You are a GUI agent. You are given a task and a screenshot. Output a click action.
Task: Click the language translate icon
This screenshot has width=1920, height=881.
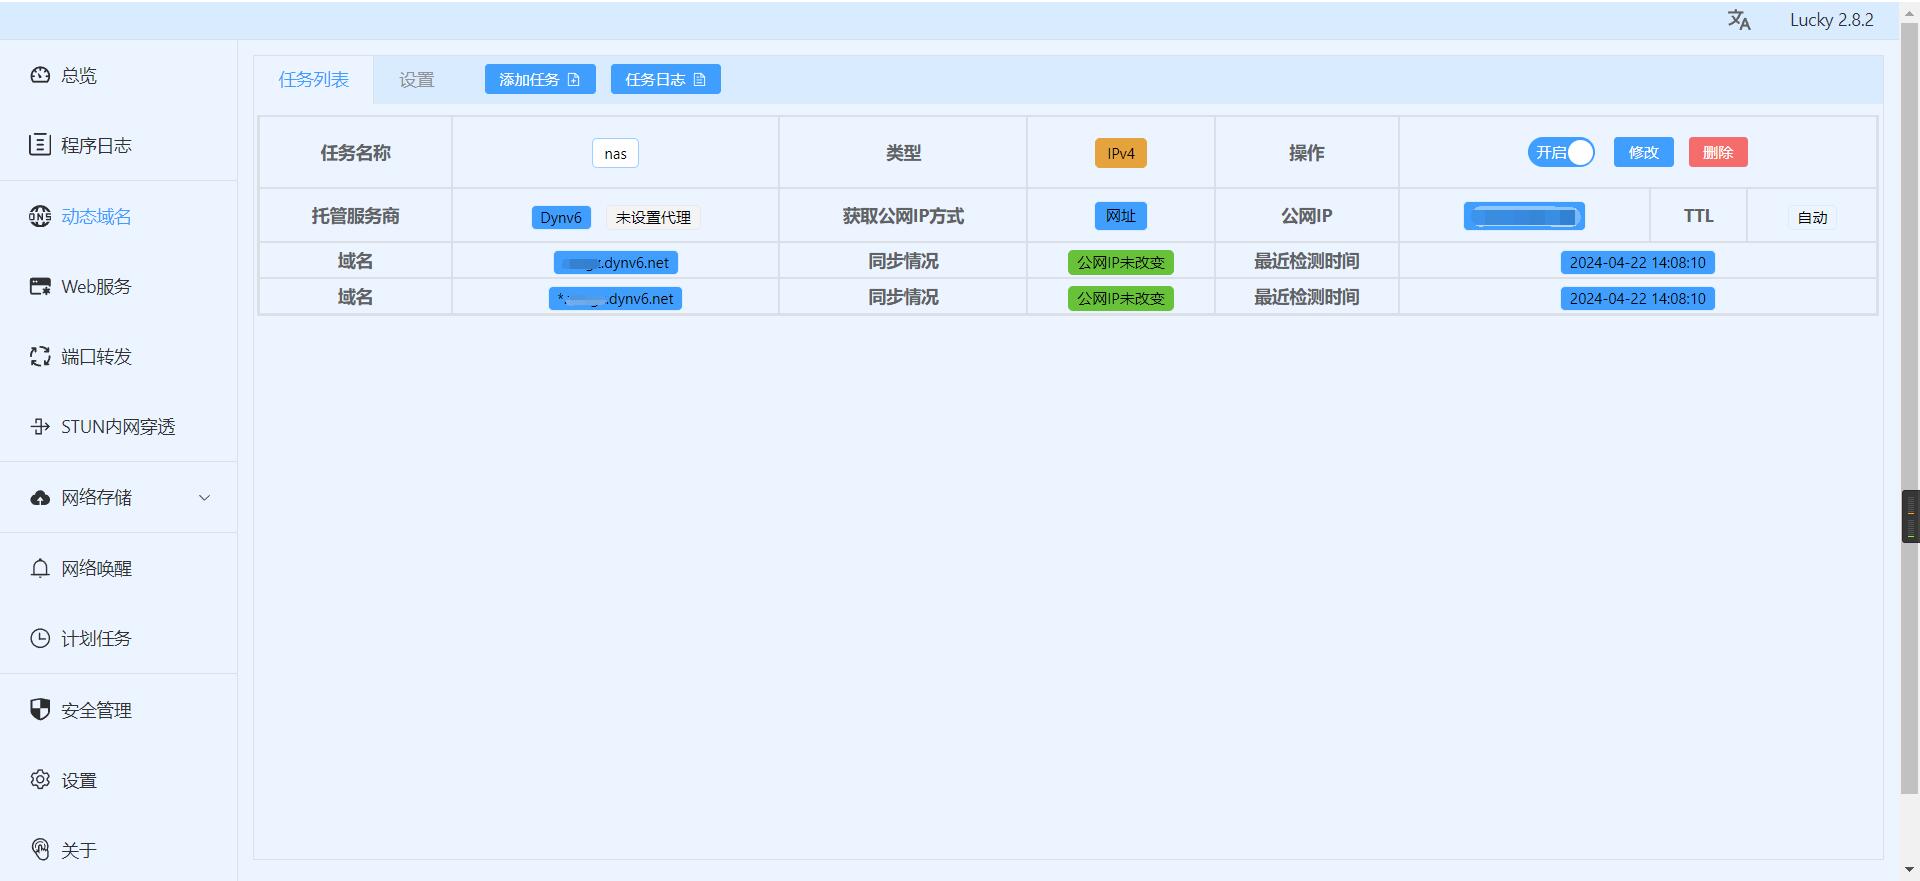[x=1739, y=20]
